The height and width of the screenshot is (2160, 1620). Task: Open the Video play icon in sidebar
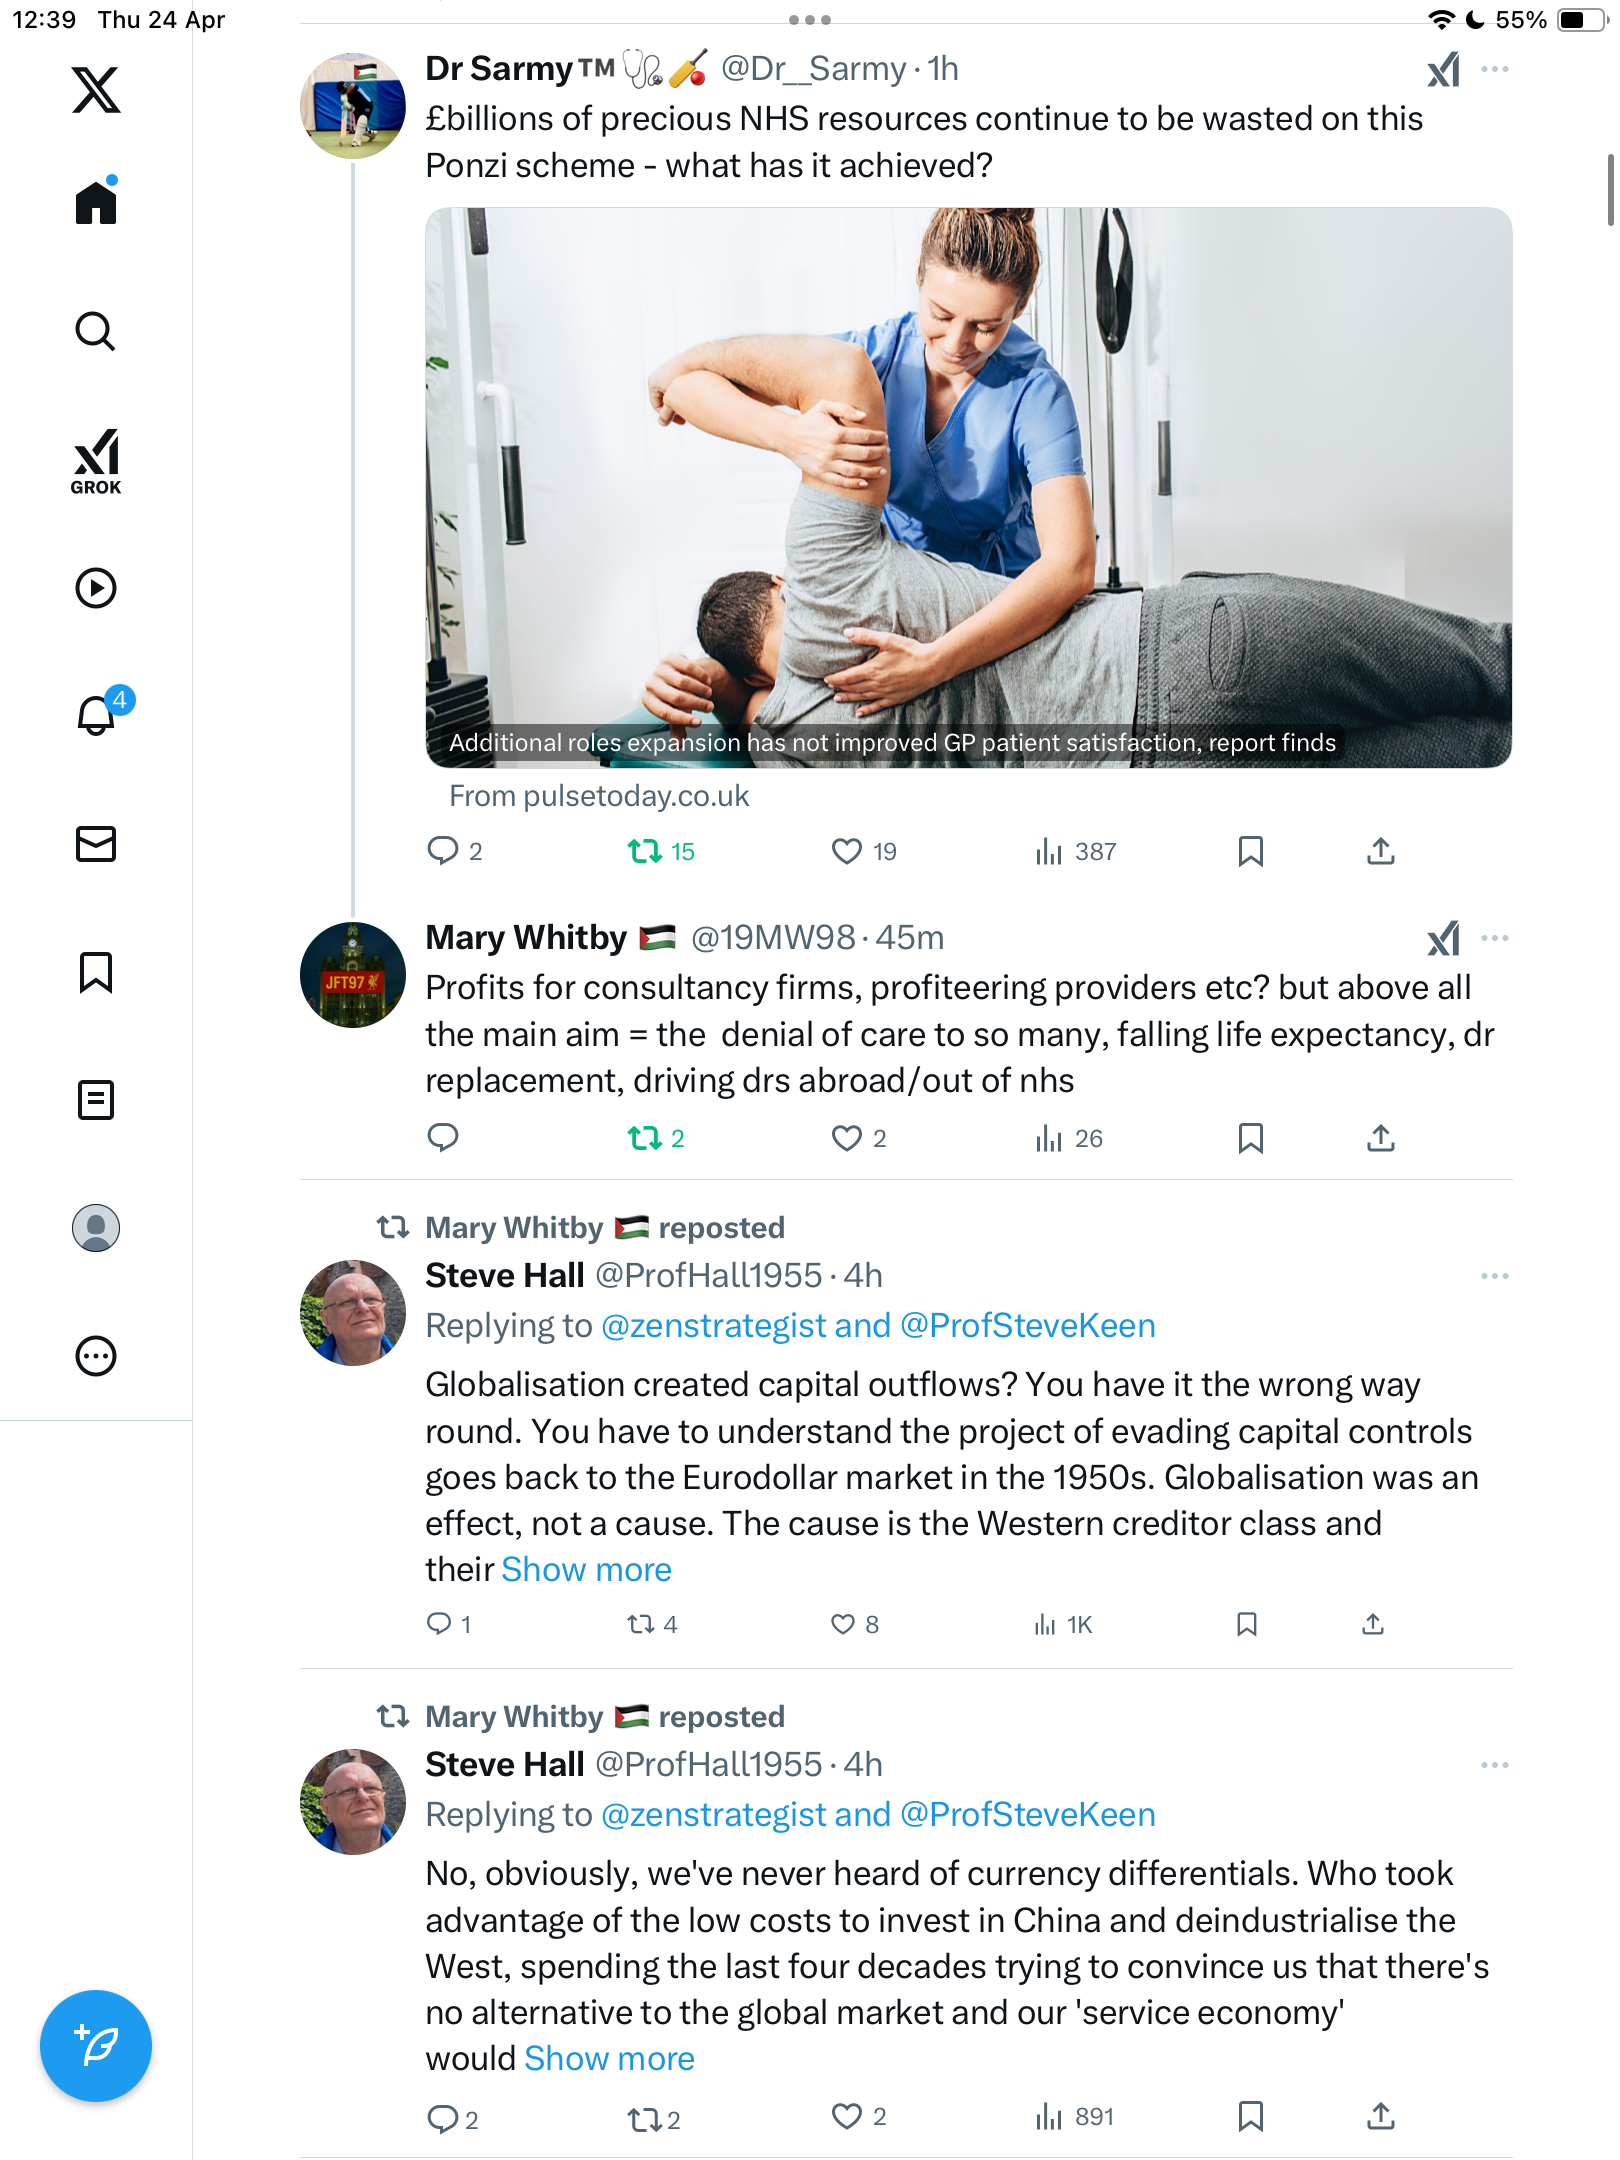(x=96, y=588)
